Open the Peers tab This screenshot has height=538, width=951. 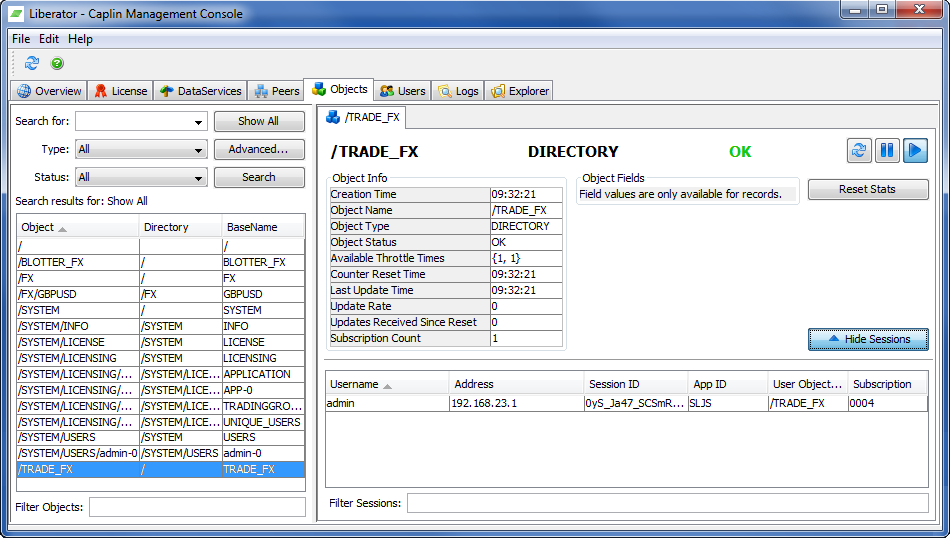pos(277,91)
